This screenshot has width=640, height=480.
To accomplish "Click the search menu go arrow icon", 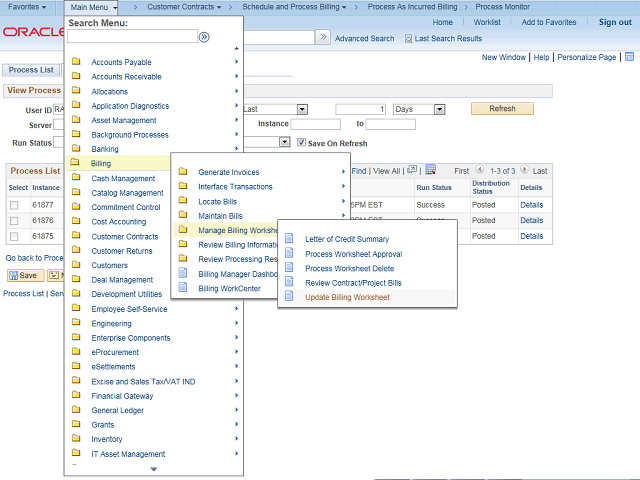I will (x=204, y=37).
